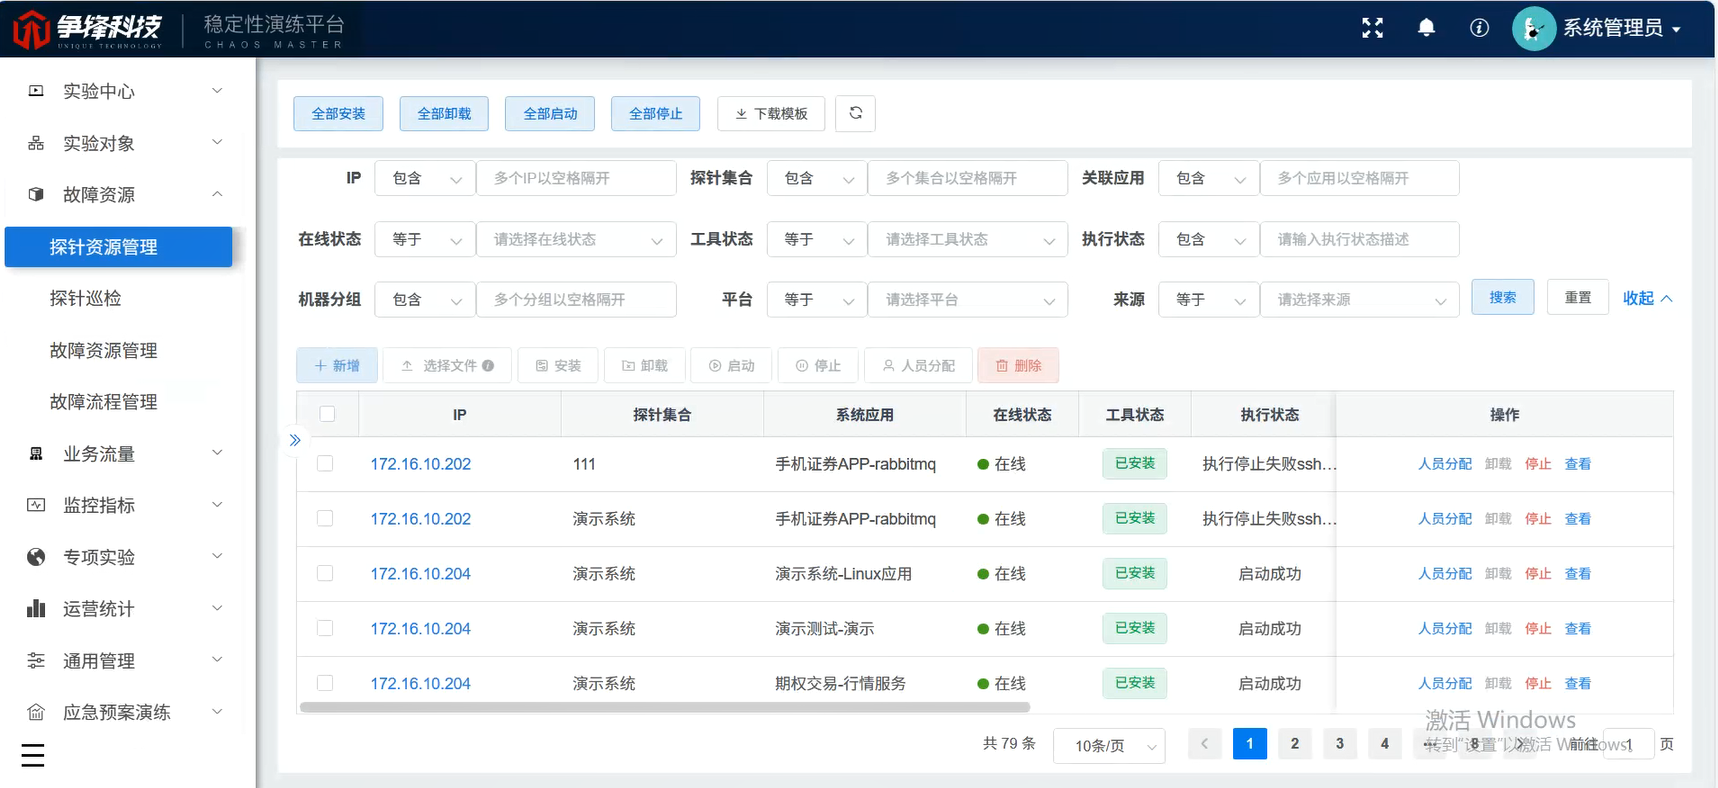Click the 人员分配 toolbar button
The height and width of the screenshot is (788, 1718).
[x=919, y=366]
